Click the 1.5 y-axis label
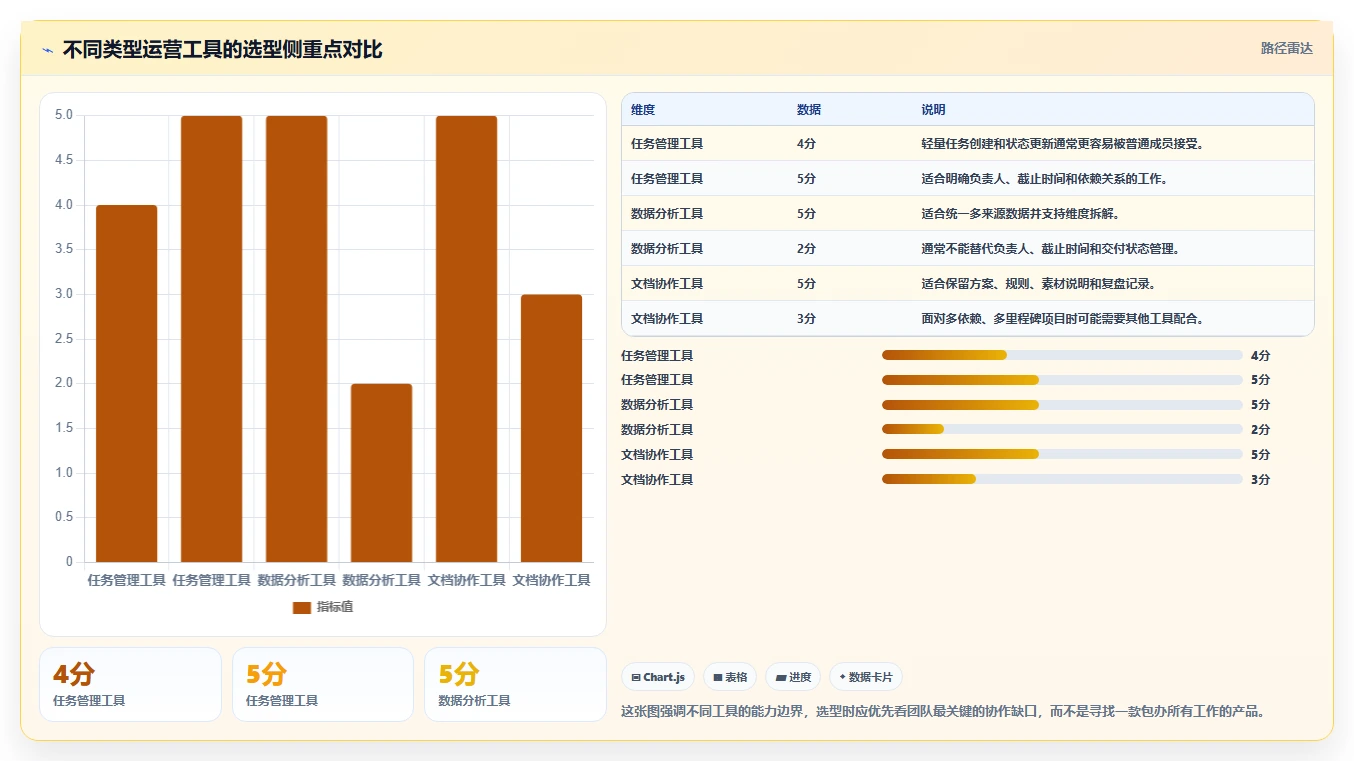The image size is (1354, 761). (x=64, y=428)
